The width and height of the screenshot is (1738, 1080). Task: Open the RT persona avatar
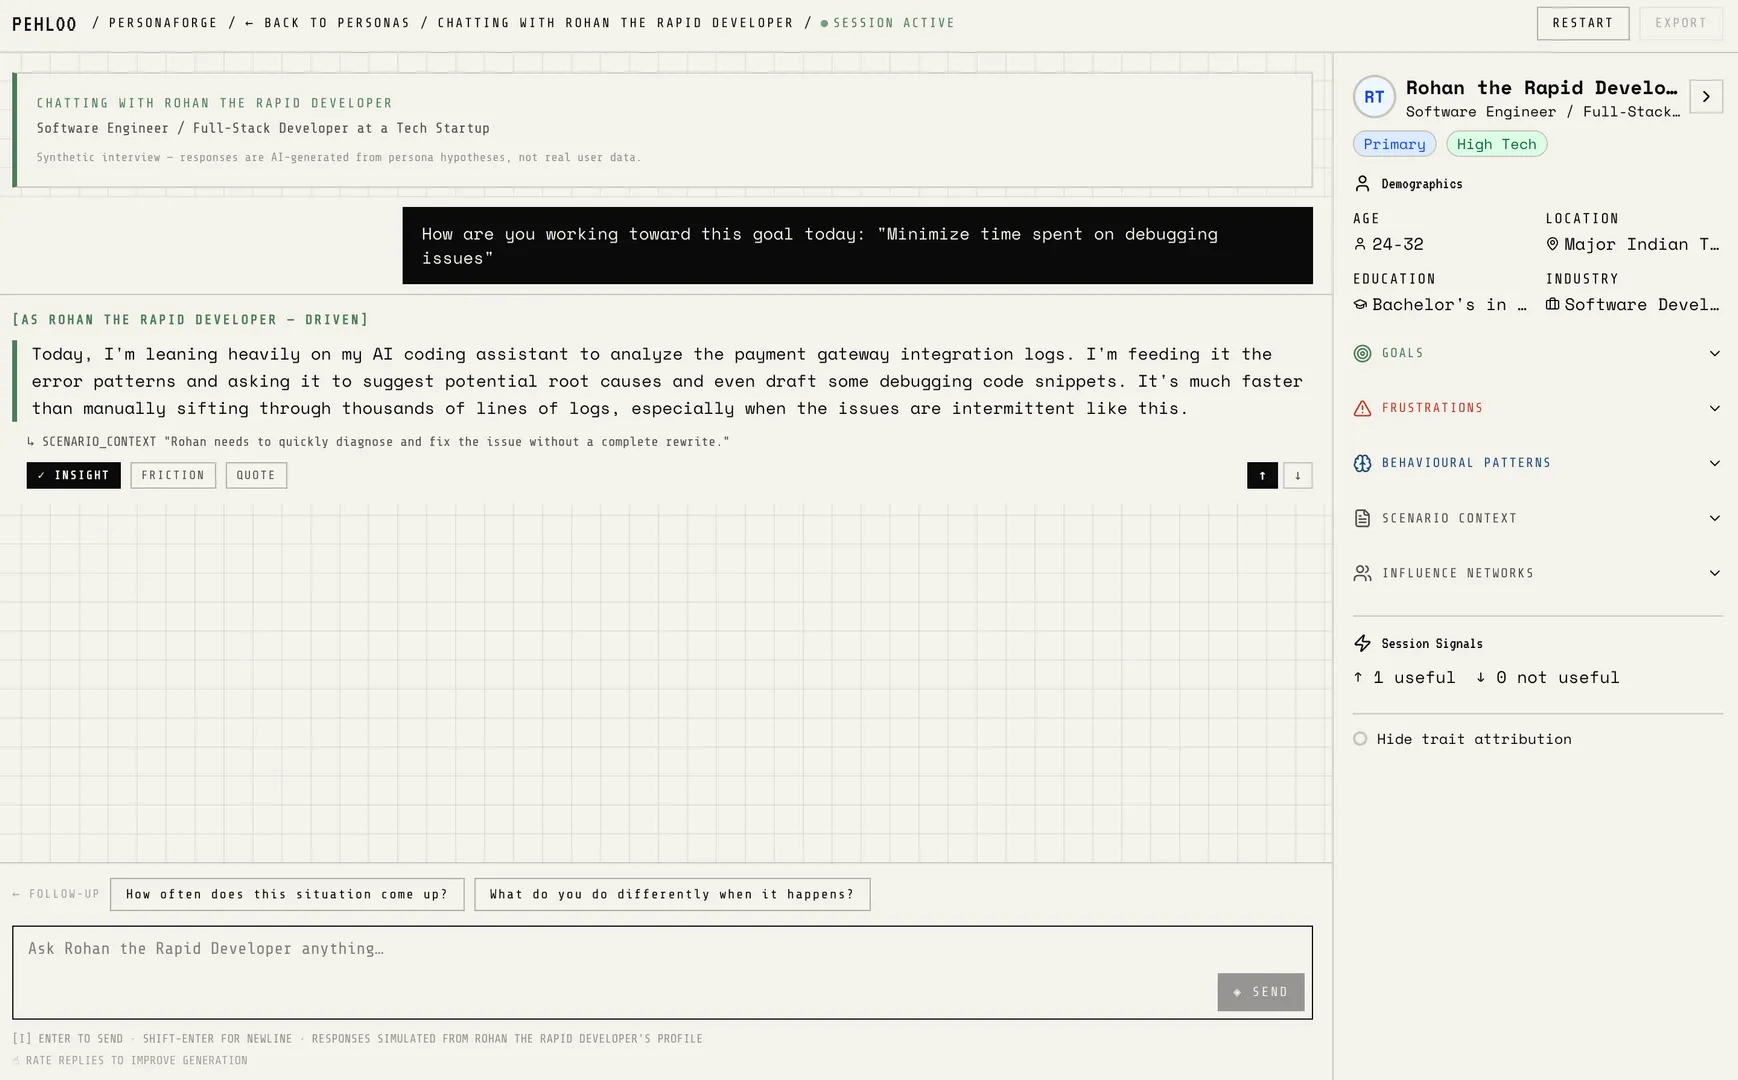point(1374,97)
